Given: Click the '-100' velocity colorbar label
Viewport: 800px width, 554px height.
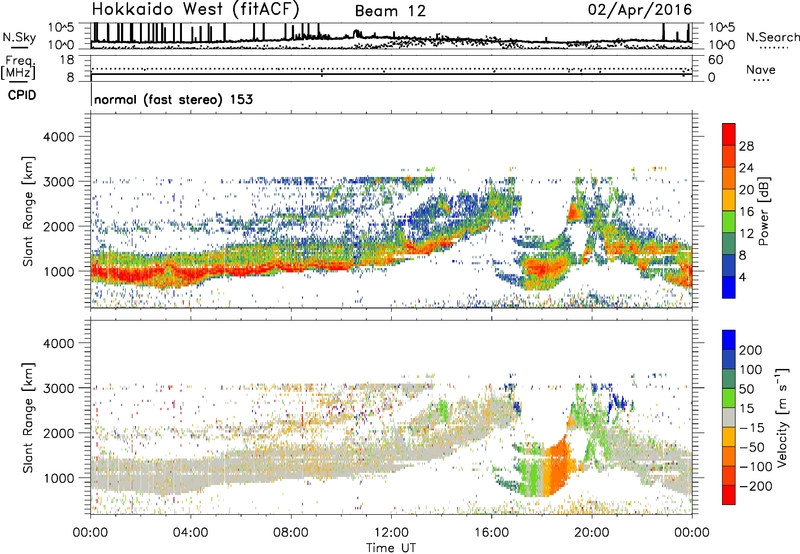Looking at the screenshot, I should tap(755, 467).
